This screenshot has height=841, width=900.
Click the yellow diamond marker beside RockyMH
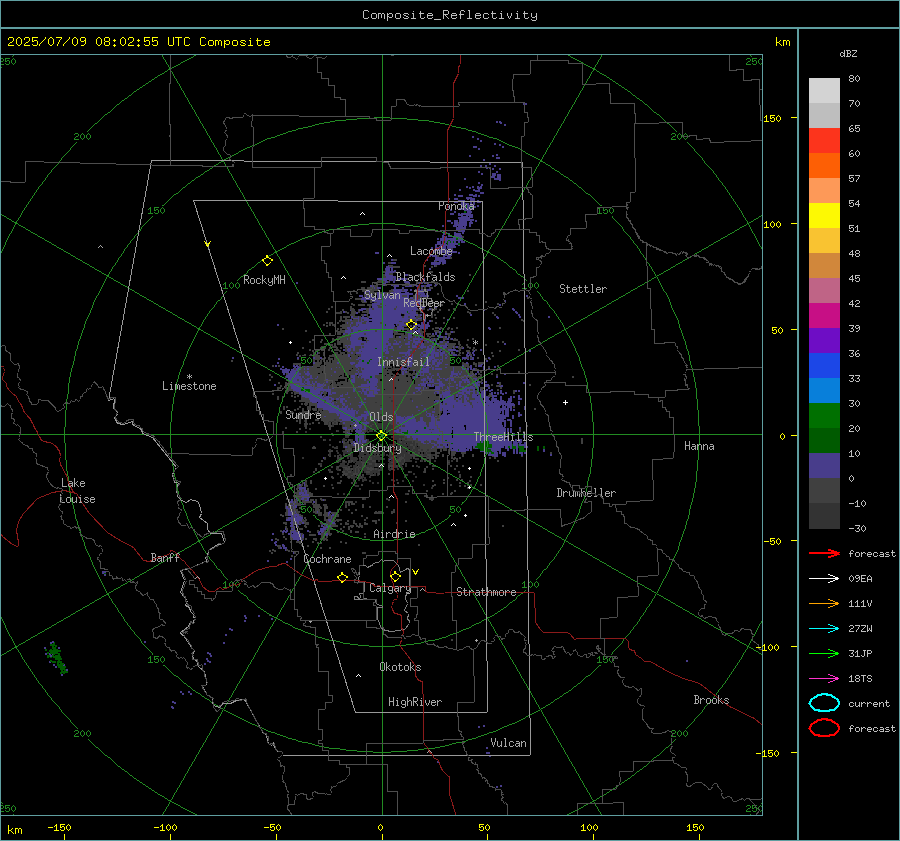click(x=267, y=261)
